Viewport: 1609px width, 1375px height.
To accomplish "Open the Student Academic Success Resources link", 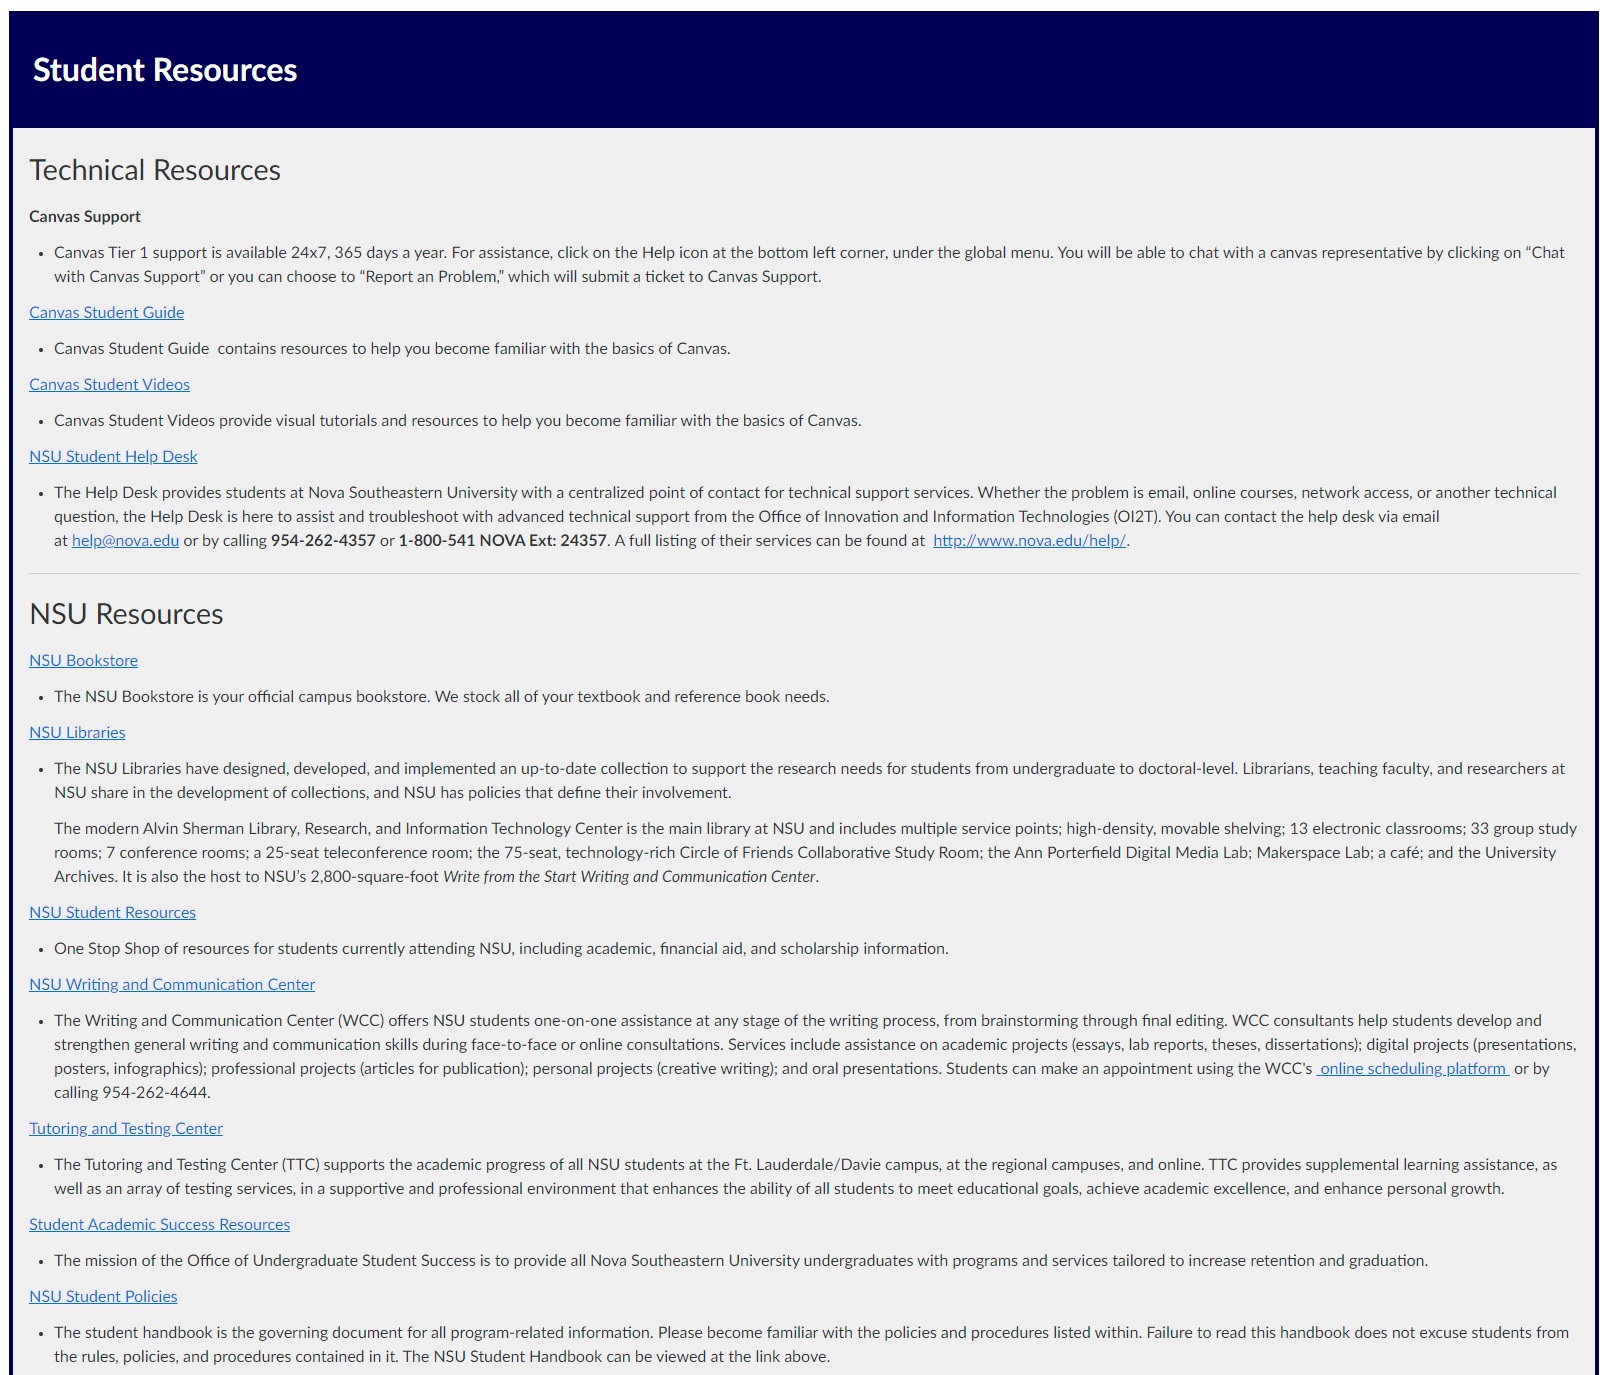I will 159,1224.
